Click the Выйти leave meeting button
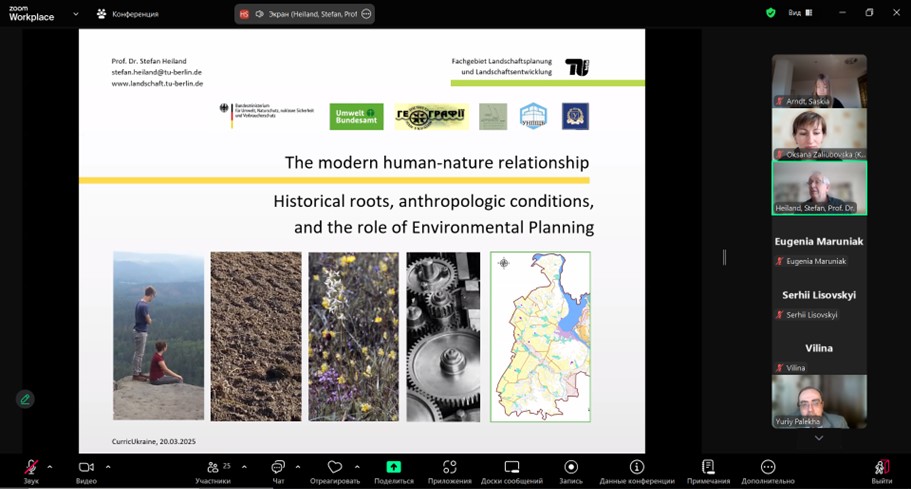Viewport: 911px width, 489px height. (881, 468)
